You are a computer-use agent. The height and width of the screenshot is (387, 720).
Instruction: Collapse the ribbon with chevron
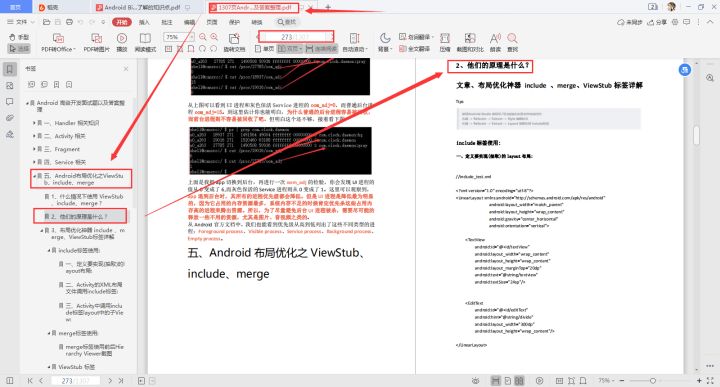pos(710,22)
